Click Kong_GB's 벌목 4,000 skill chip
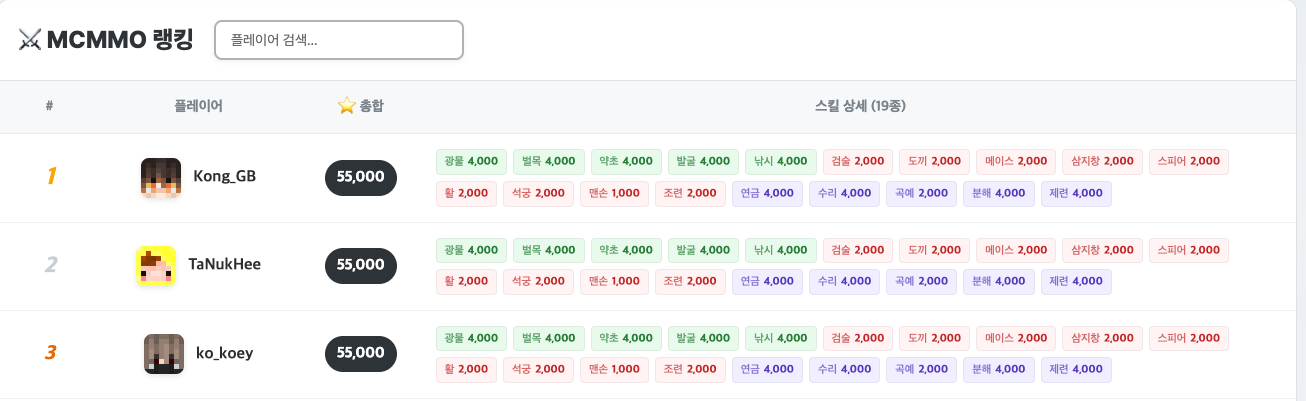The height and width of the screenshot is (401, 1306). click(548, 161)
